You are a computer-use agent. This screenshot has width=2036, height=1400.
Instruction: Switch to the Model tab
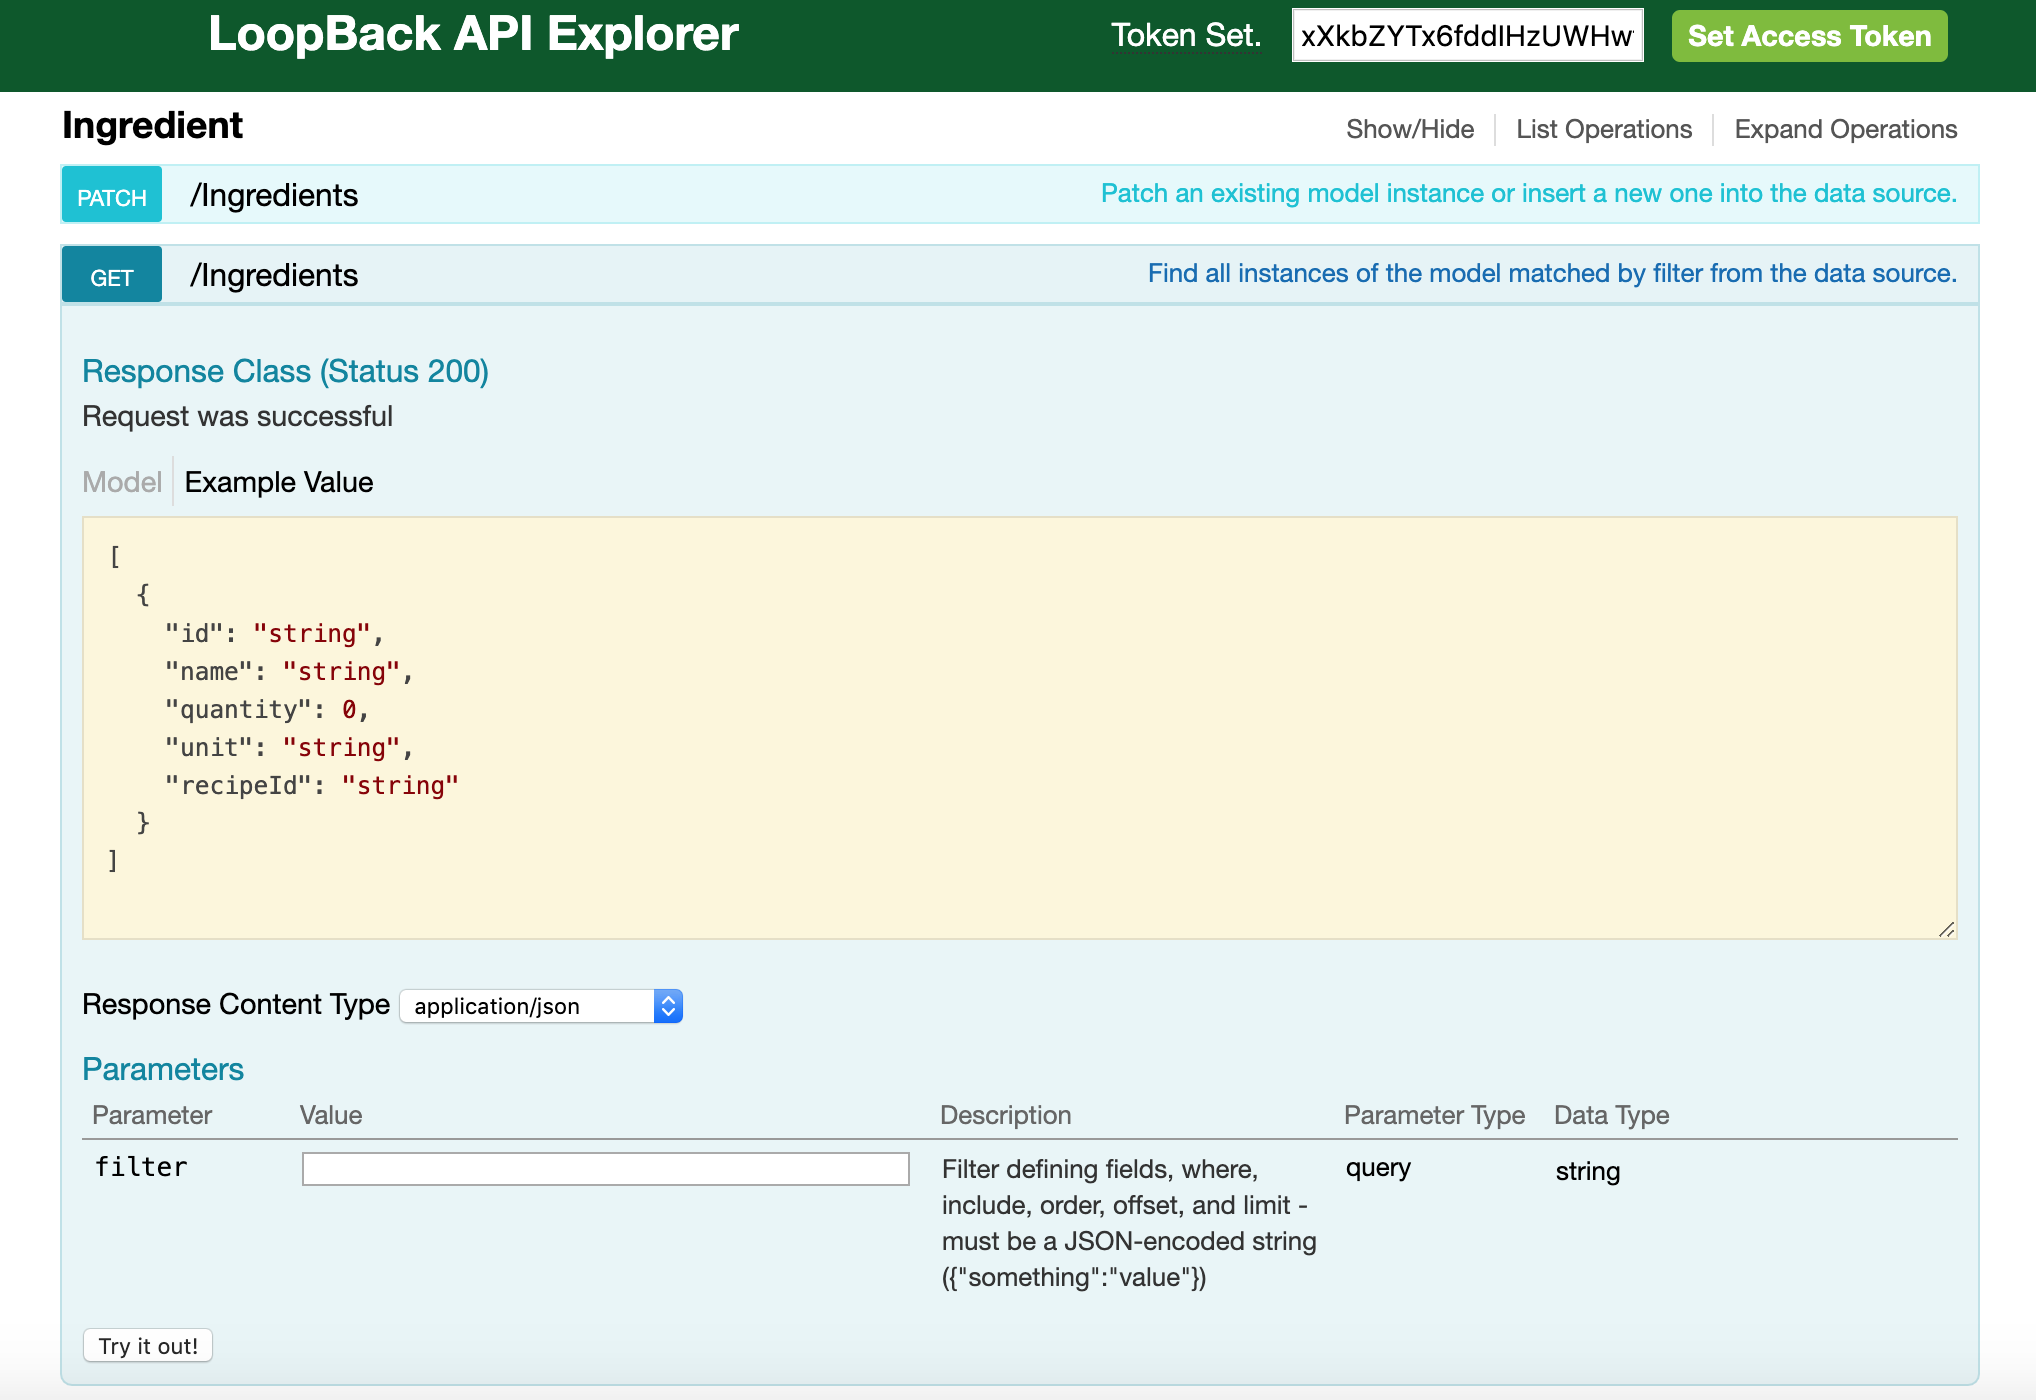click(x=122, y=482)
